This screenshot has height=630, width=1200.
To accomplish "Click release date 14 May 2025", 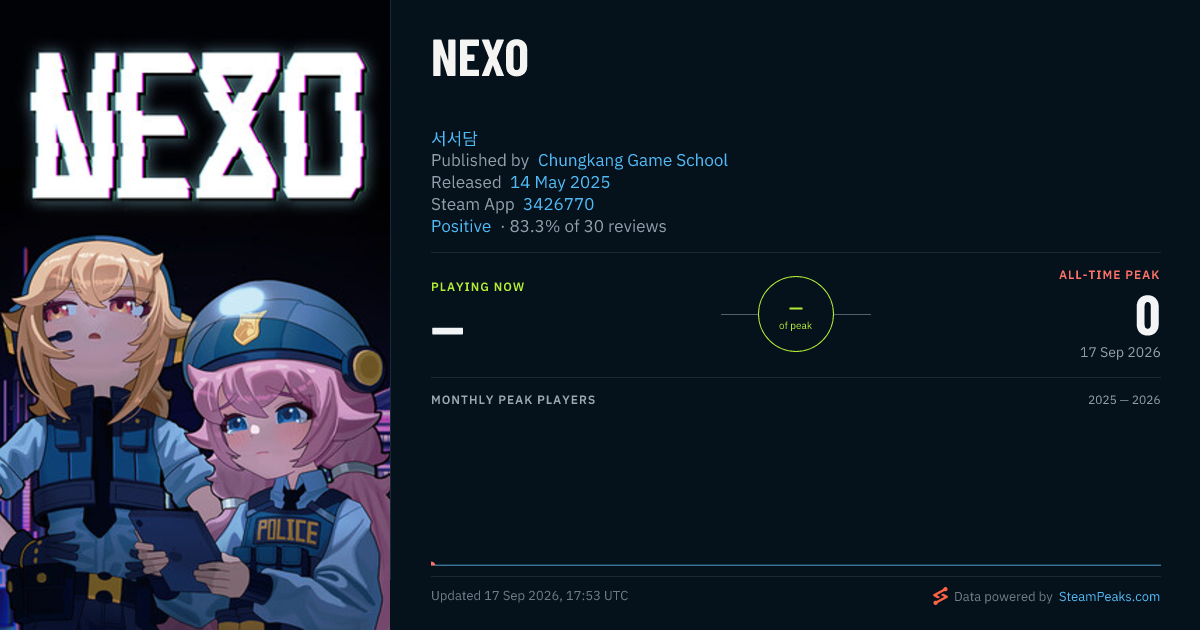I will tap(560, 182).
